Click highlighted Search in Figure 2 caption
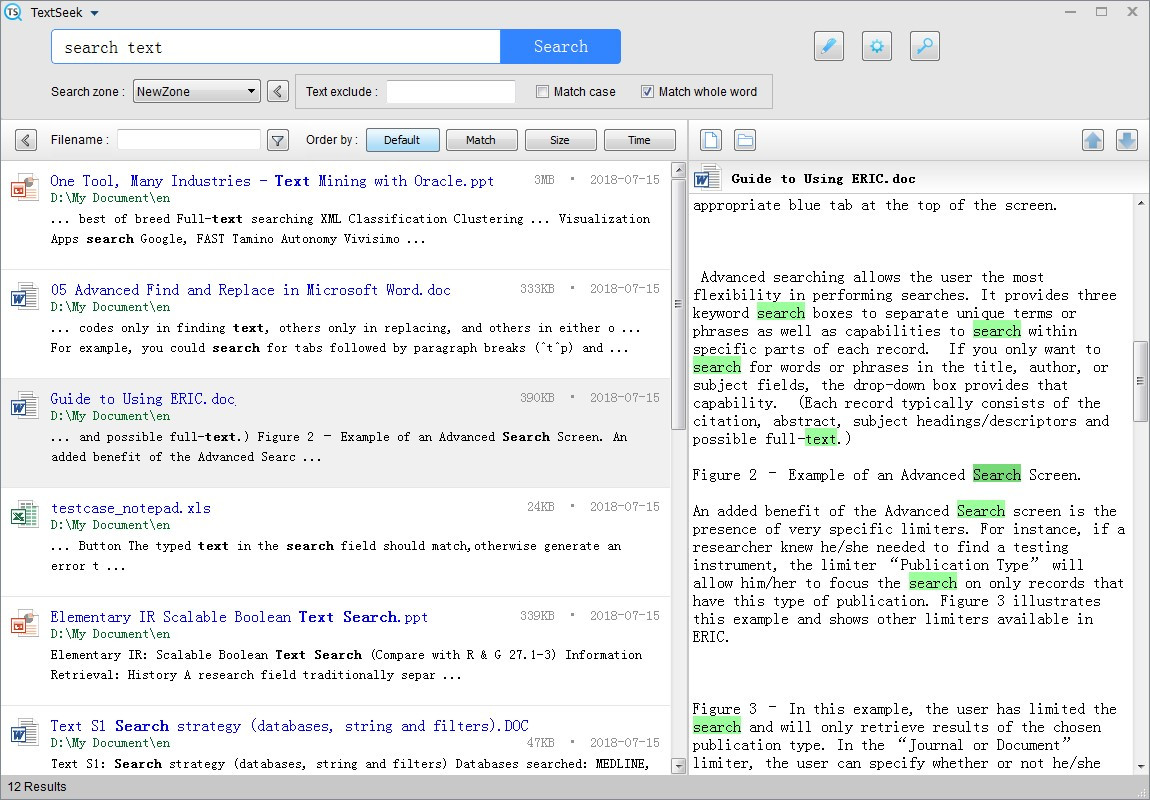Screen dimensions: 1150x800 click(x=997, y=474)
